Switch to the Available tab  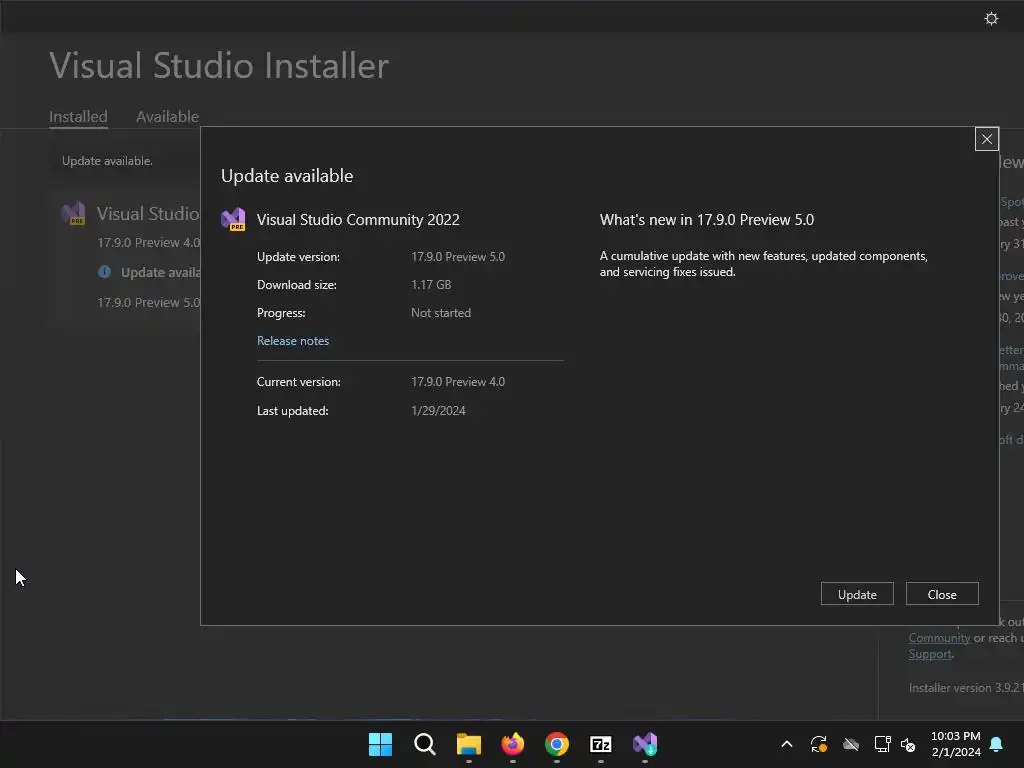pos(167,116)
